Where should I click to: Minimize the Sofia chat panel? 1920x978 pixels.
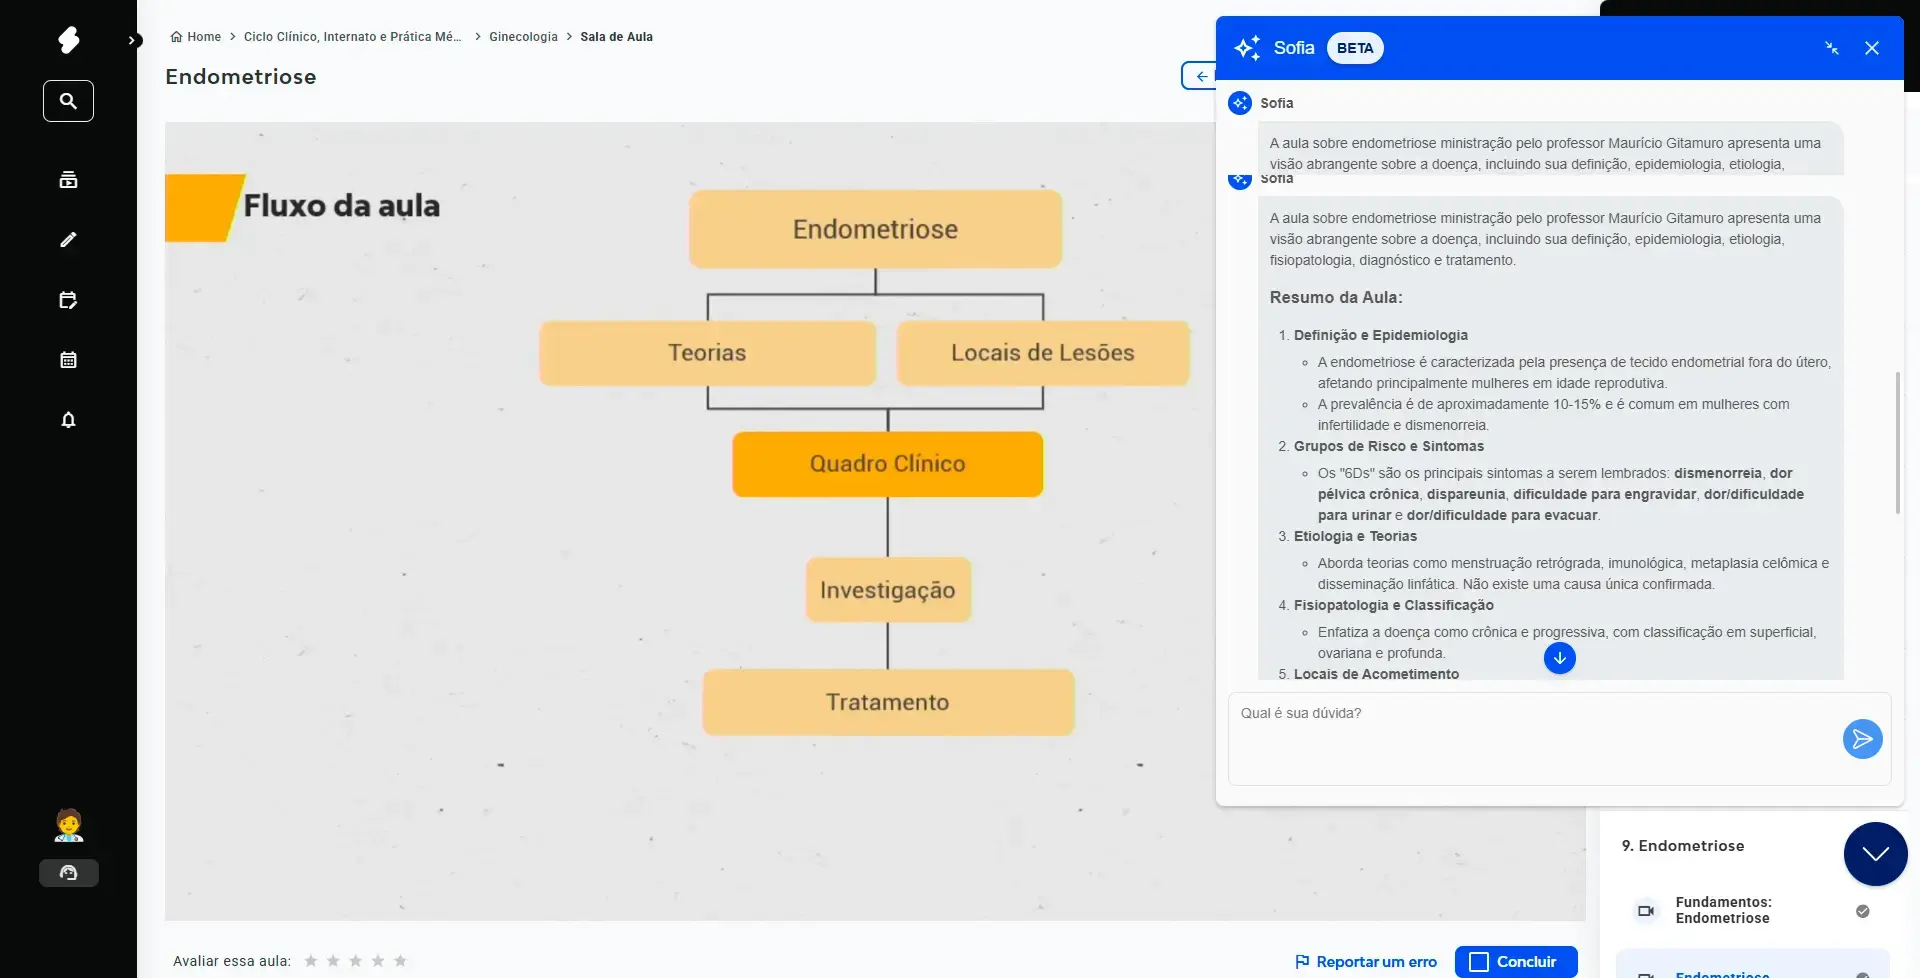click(1831, 48)
